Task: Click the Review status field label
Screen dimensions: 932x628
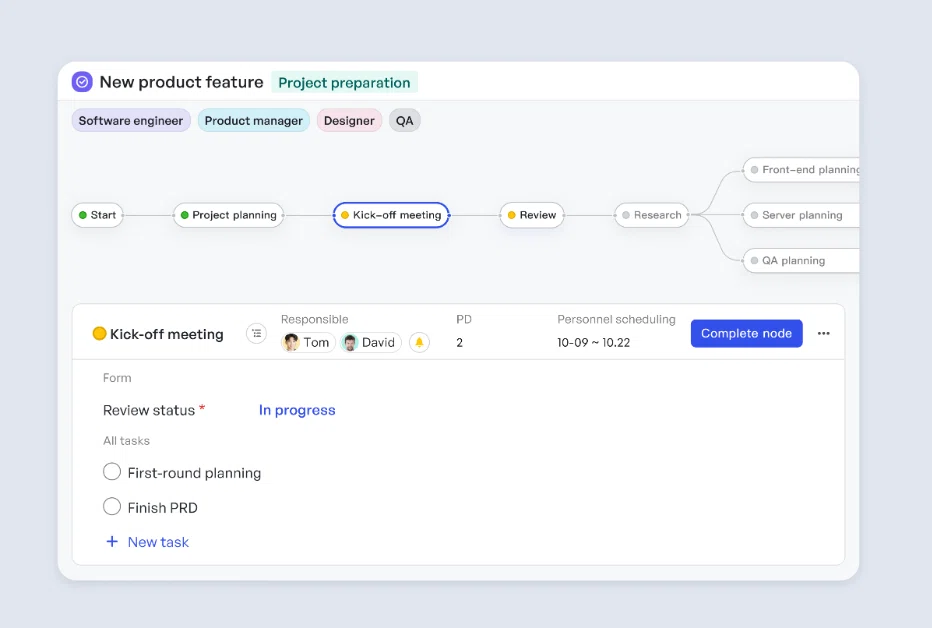Action: tap(149, 410)
